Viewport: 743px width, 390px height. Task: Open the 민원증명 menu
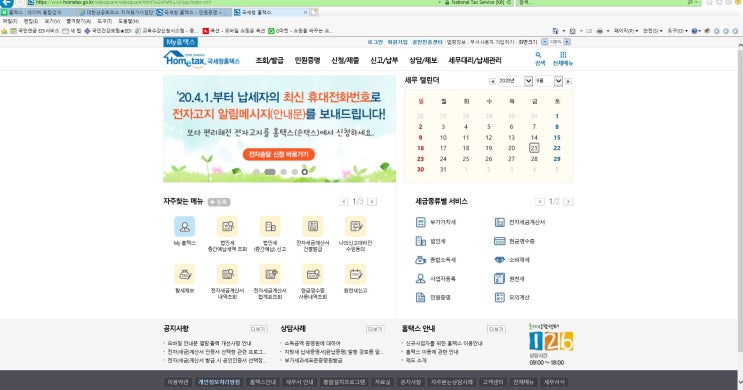pos(307,61)
